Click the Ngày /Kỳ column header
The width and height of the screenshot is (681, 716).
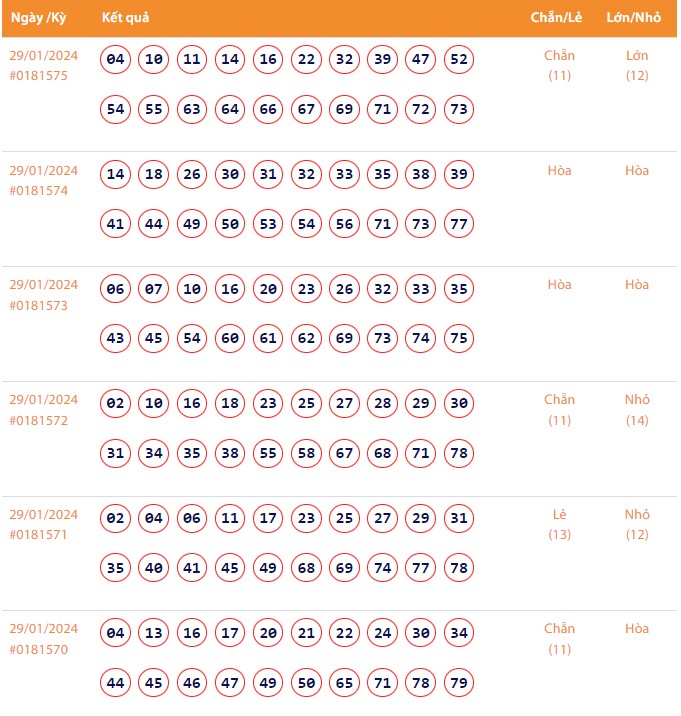(38, 18)
